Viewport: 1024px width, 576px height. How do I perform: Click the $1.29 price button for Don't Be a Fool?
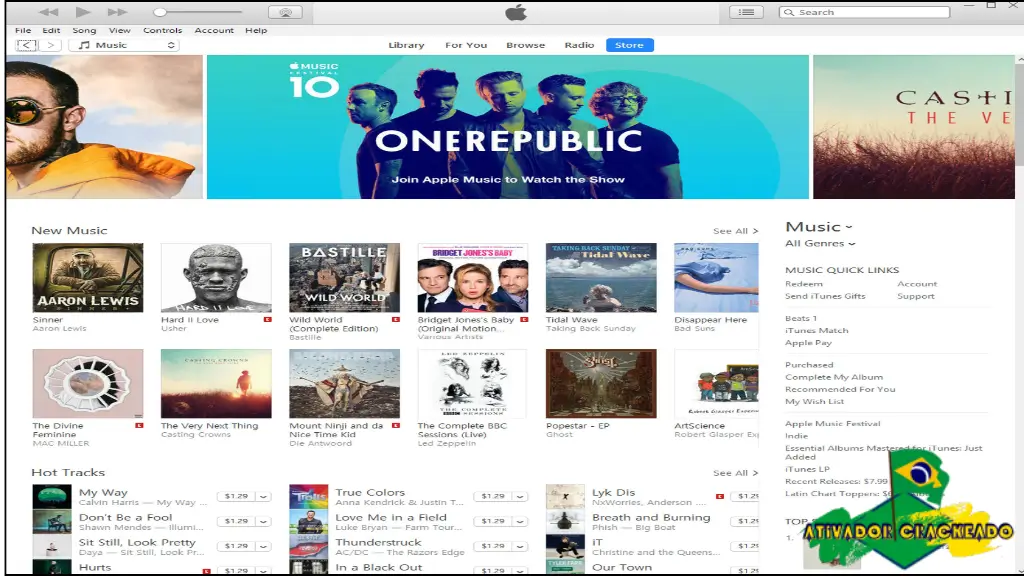click(x=236, y=521)
